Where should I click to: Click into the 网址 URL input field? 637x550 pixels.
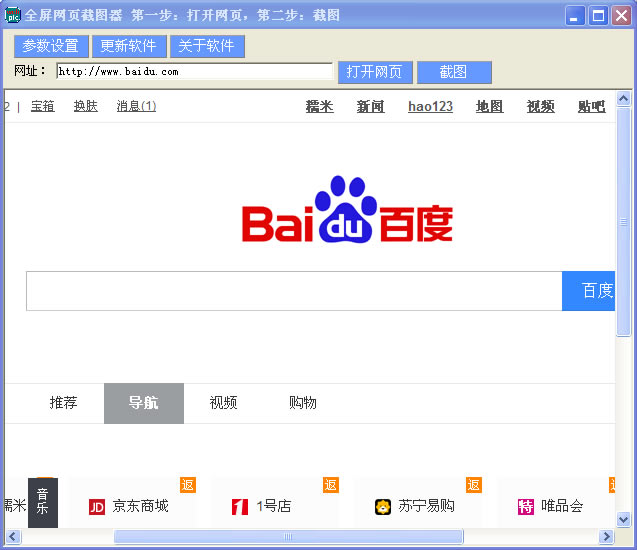195,71
